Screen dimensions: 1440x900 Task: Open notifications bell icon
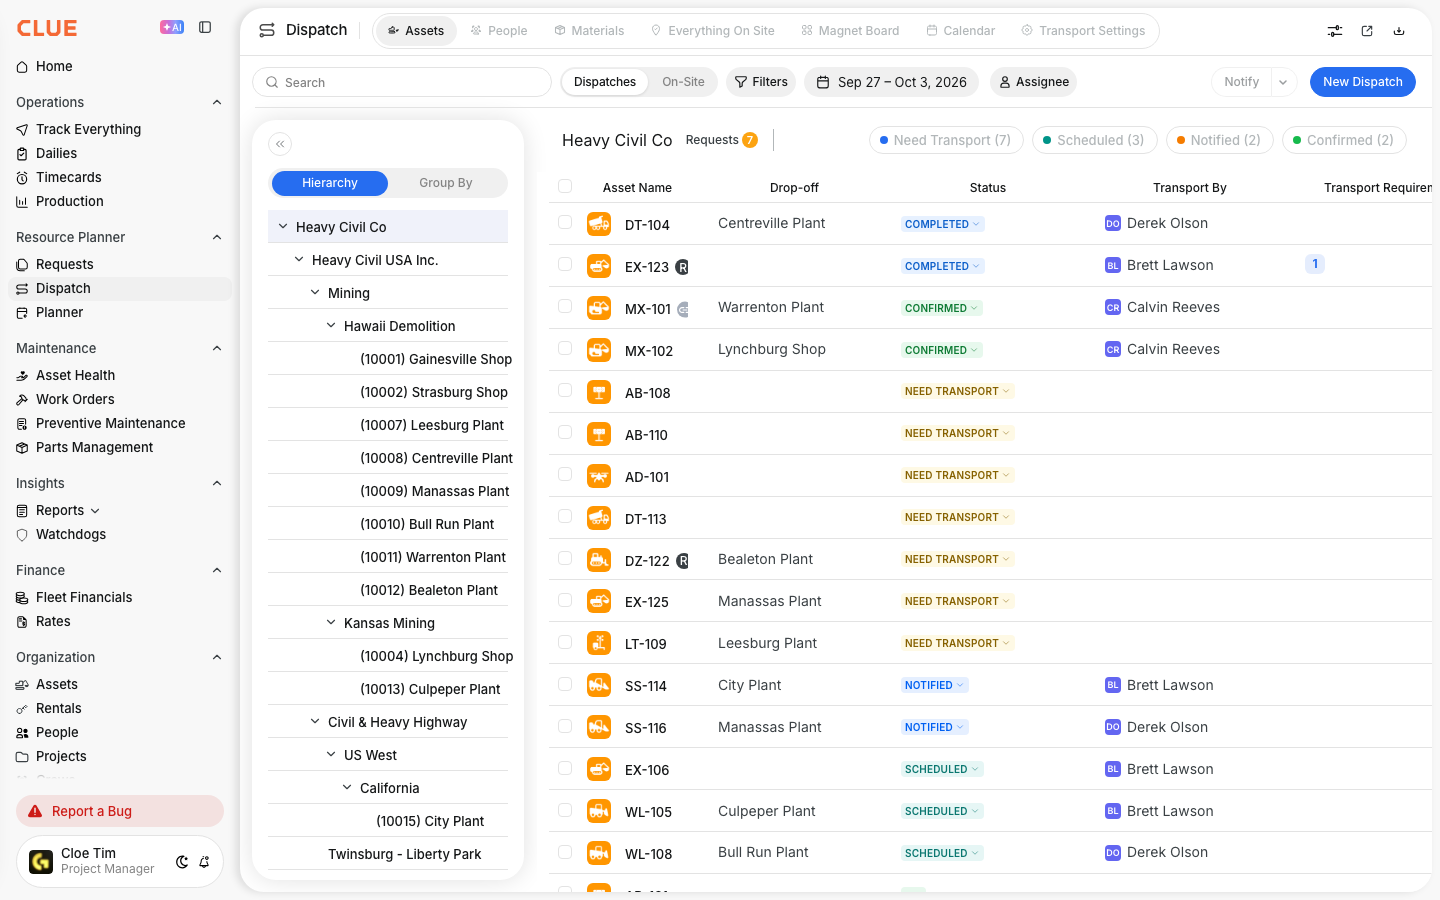point(204,862)
